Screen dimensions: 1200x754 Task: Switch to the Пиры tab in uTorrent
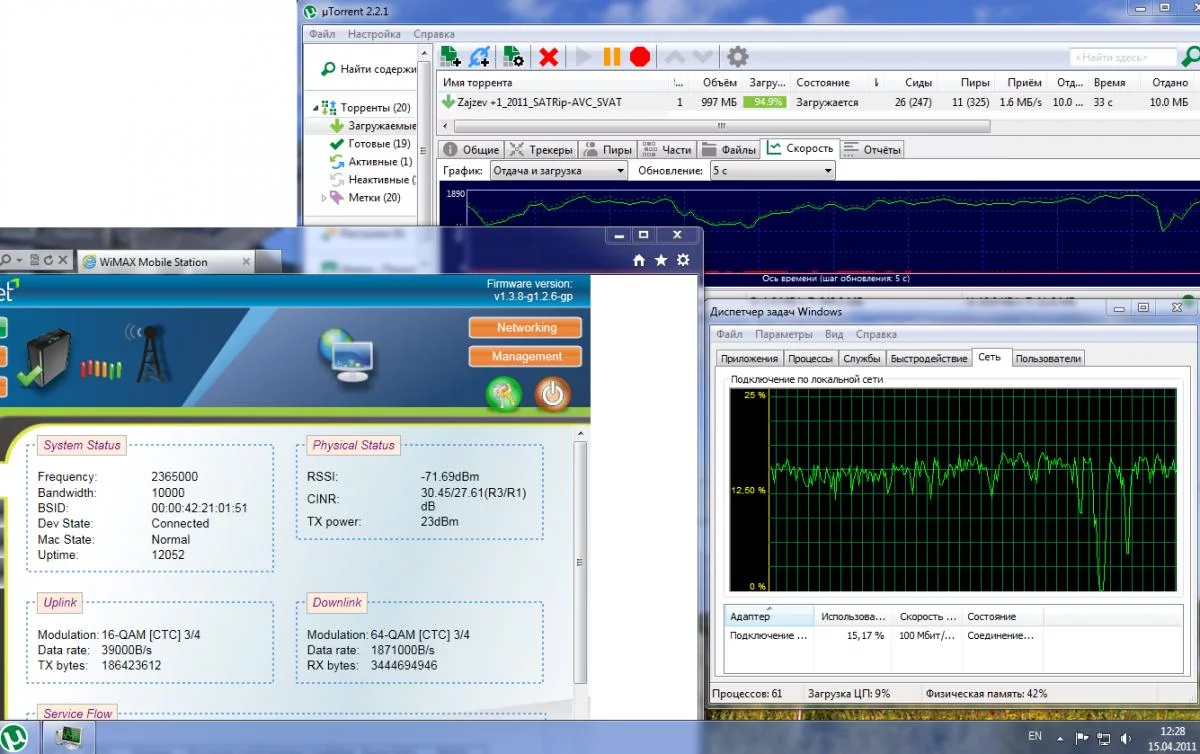608,150
